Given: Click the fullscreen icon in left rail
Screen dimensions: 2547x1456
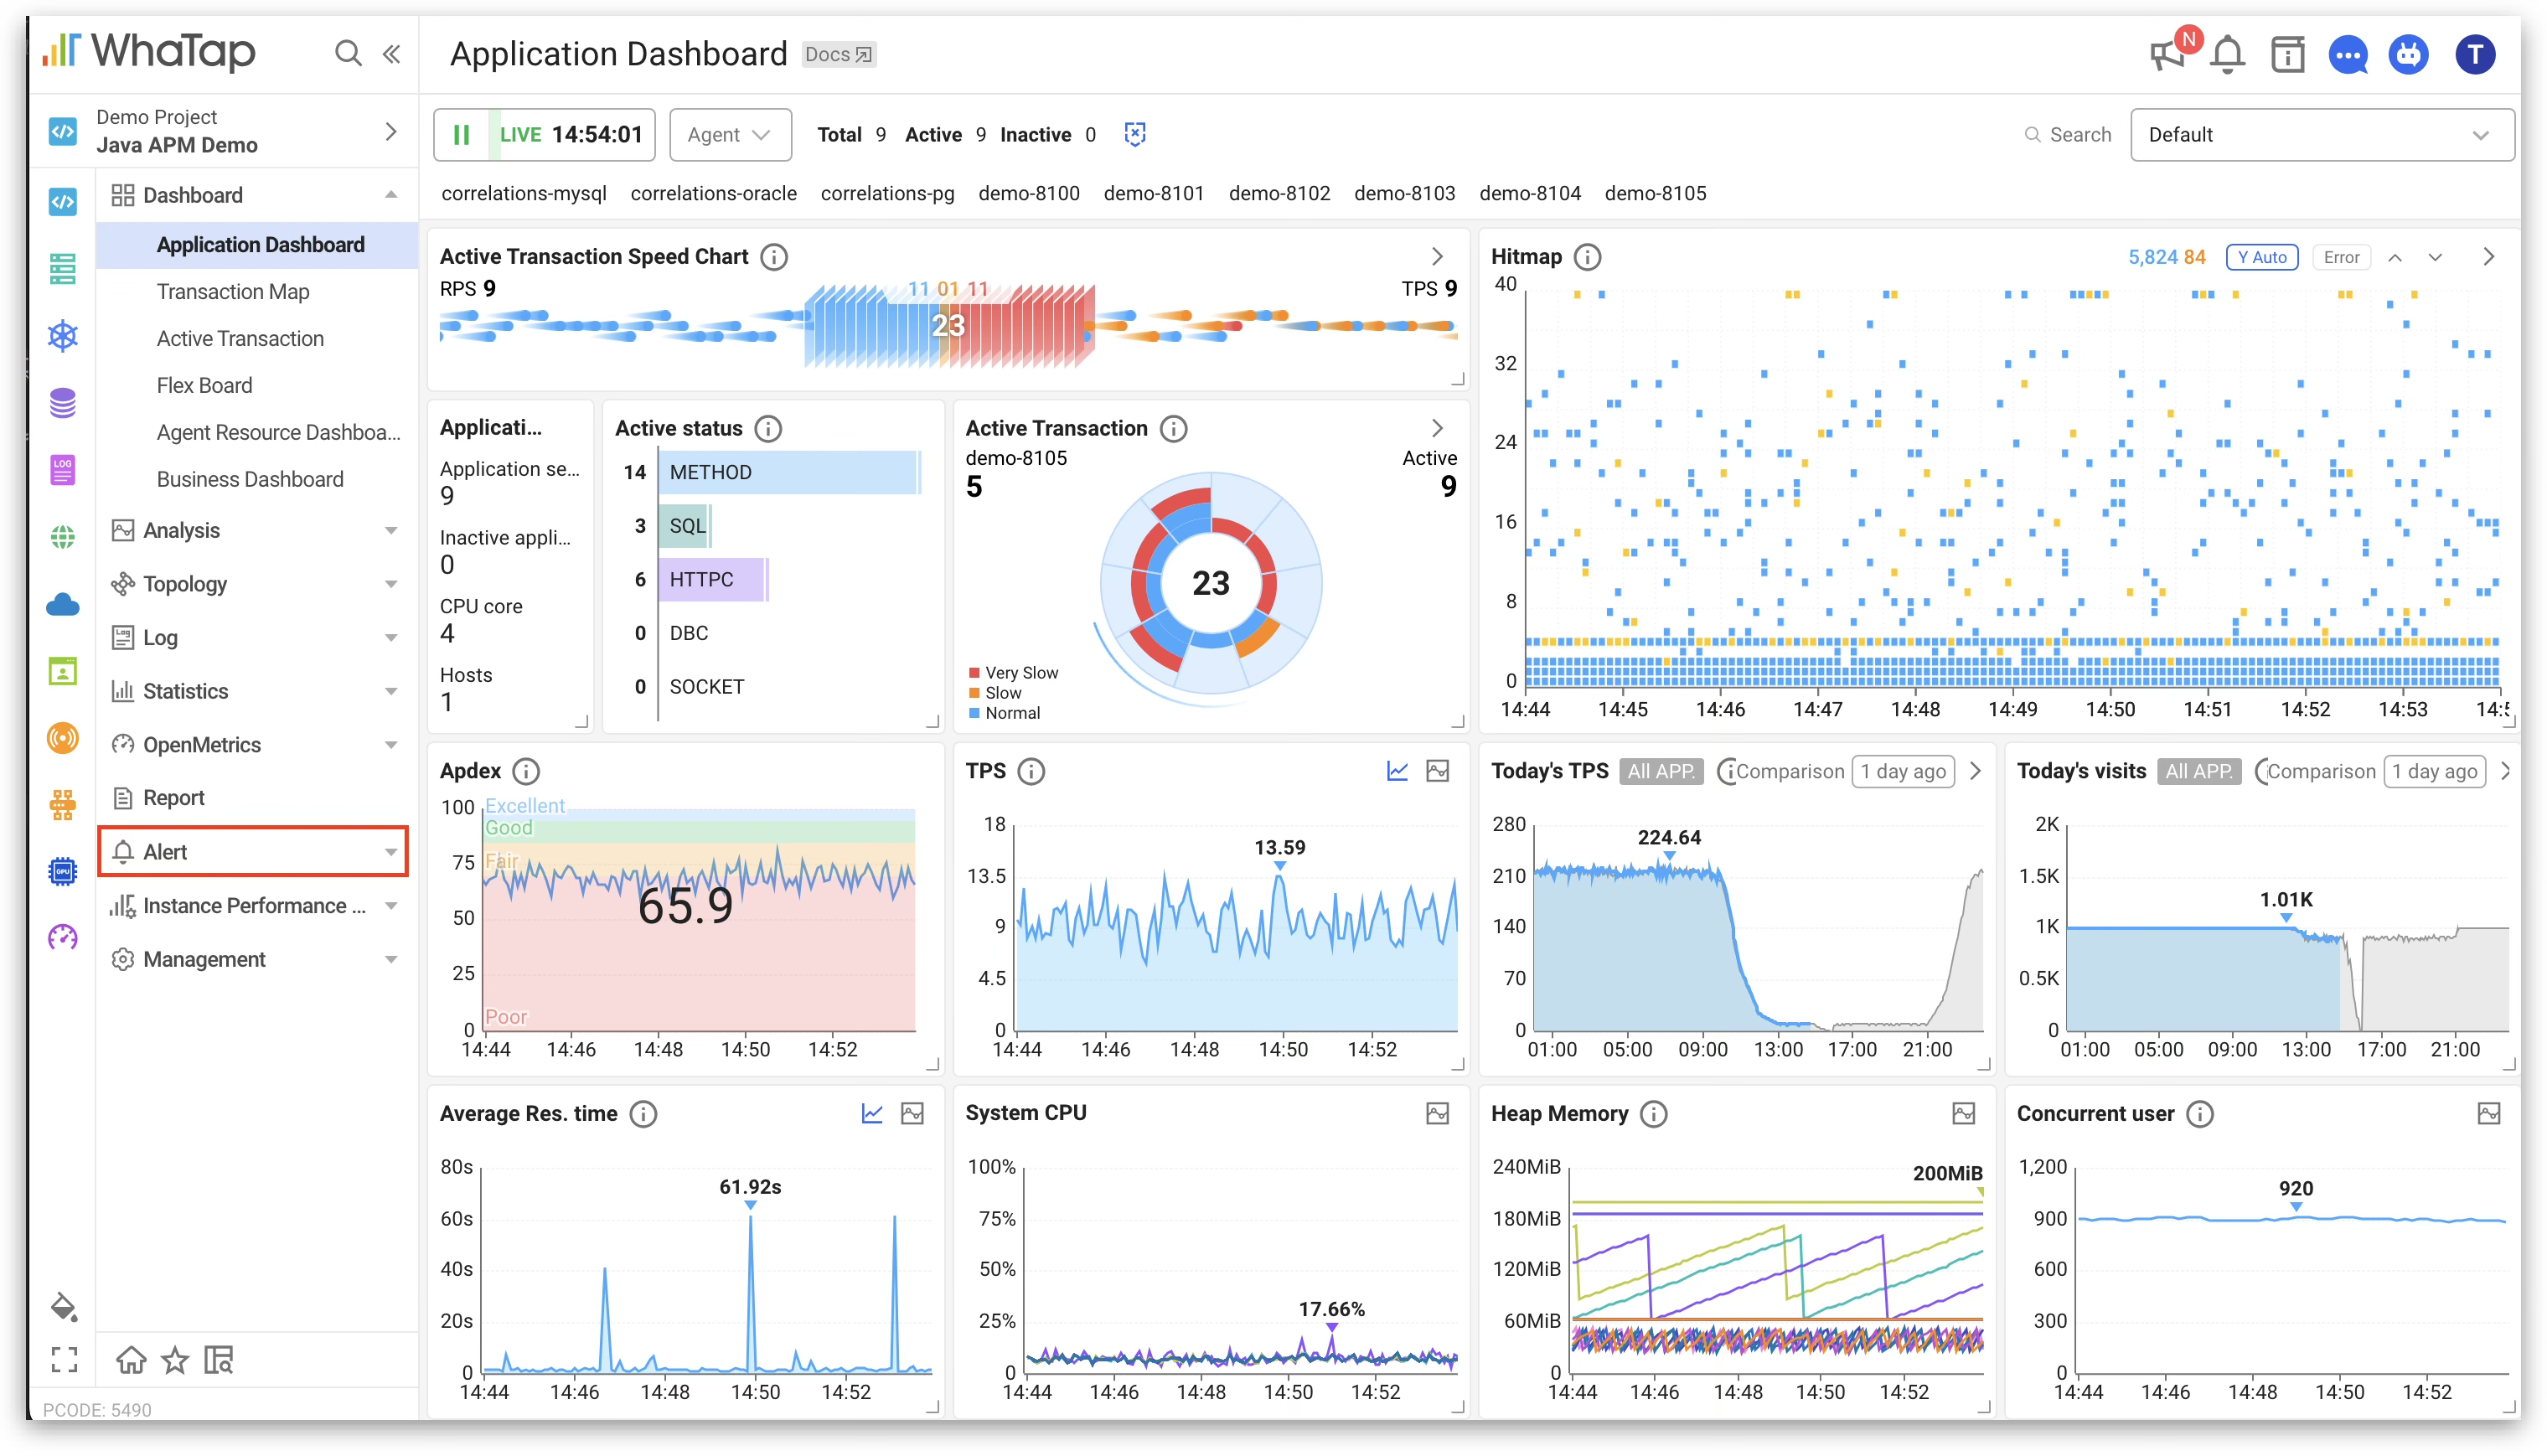Looking at the screenshot, I should (x=64, y=1359).
